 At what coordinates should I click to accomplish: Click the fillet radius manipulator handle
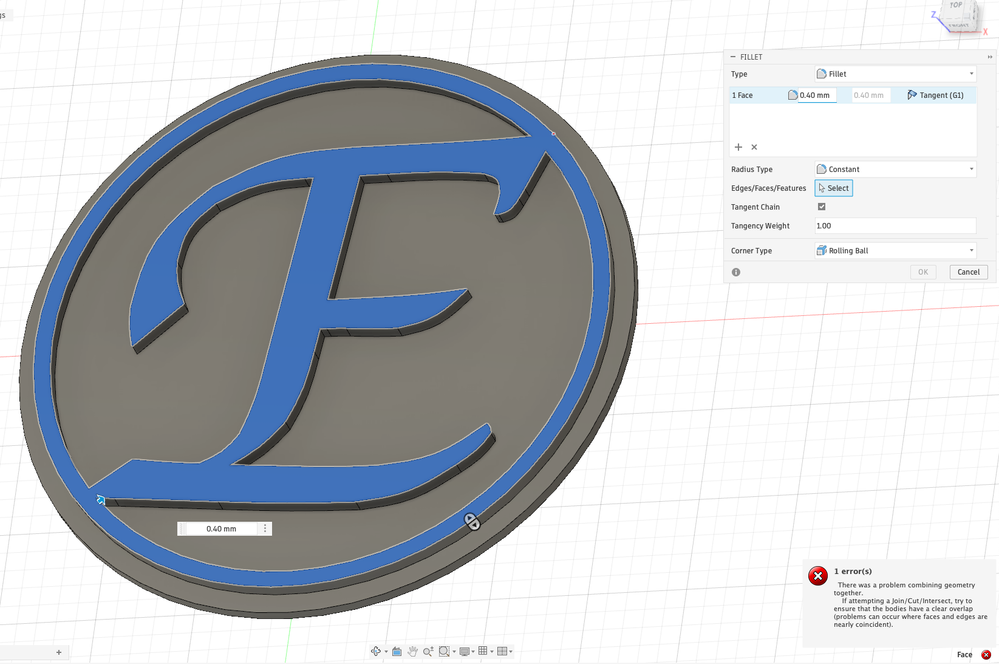coord(472,522)
